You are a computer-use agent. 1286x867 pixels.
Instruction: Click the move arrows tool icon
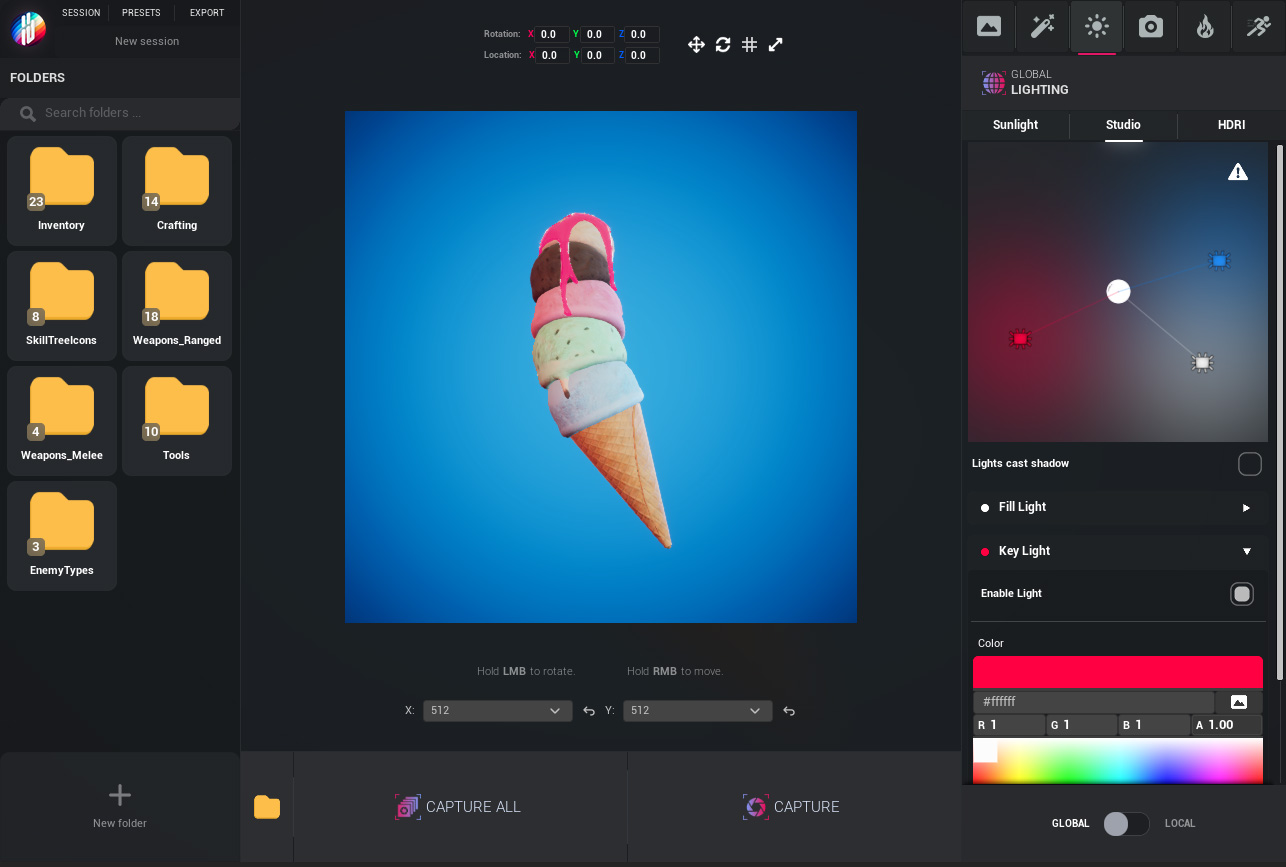[x=697, y=44]
